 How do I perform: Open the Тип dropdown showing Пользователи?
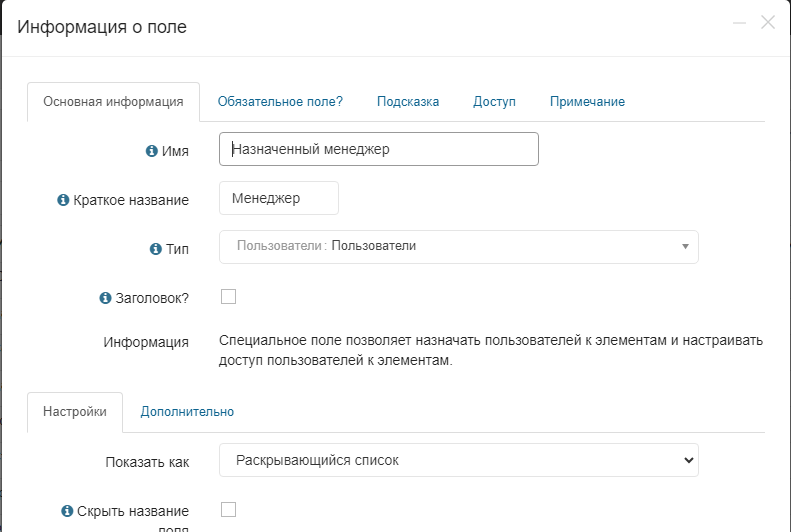pyautogui.click(x=459, y=247)
